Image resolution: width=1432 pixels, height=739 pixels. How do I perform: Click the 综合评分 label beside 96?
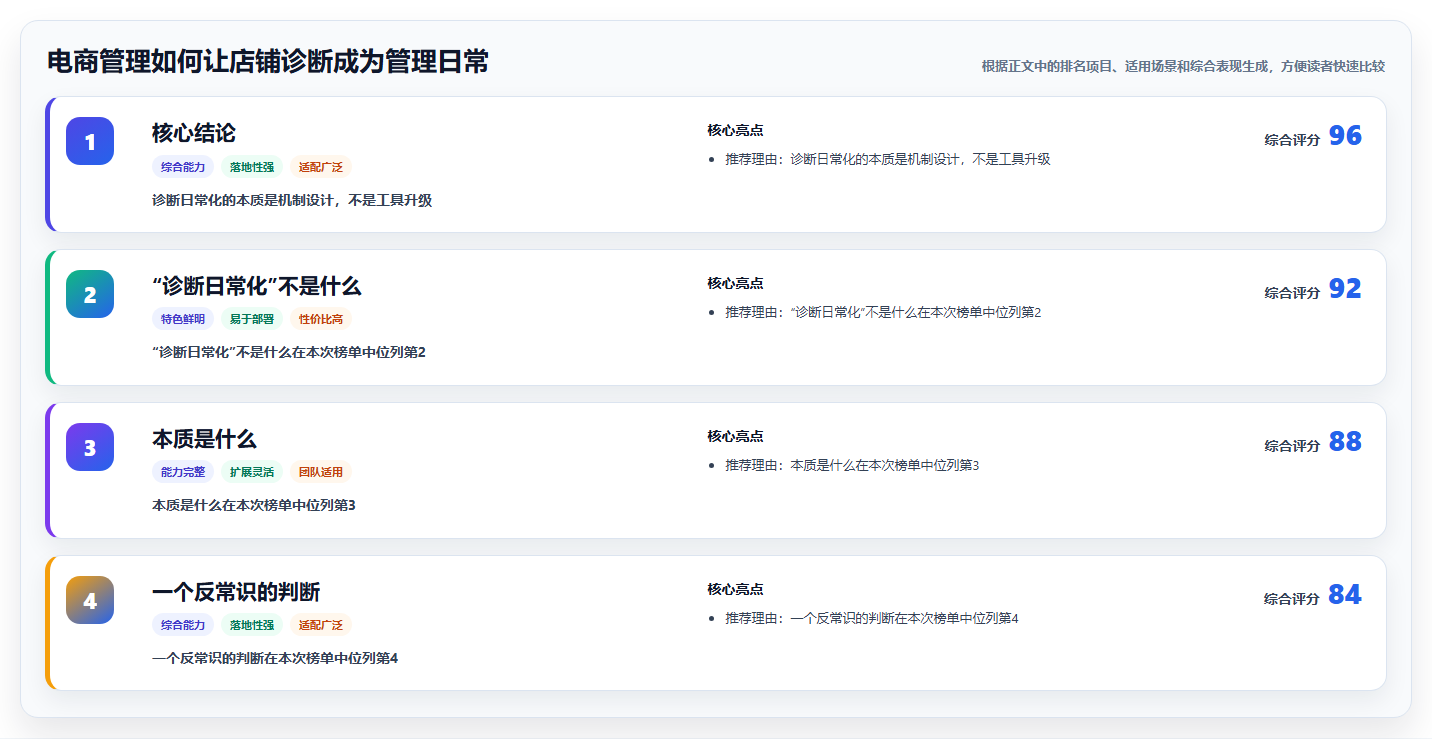coord(1292,140)
